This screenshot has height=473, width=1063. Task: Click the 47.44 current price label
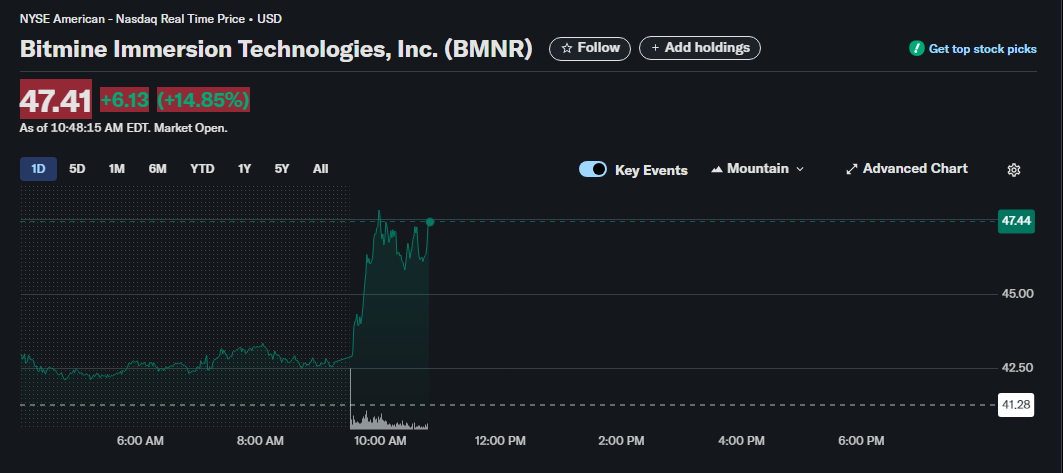tap(1016, 221)
